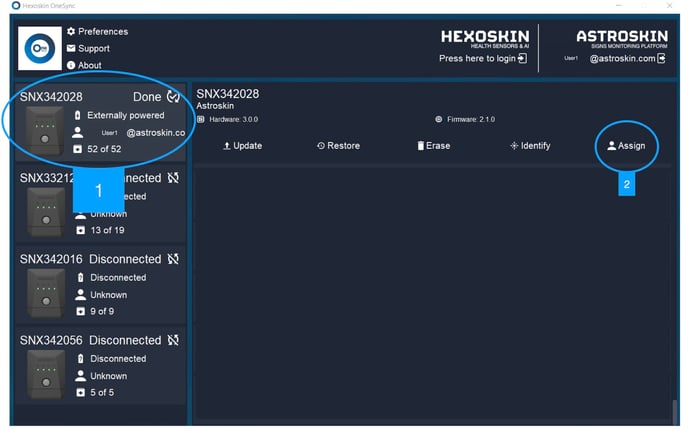
Task: Click the storage icon beside 52 of 52
Action: (x=78, y=149)
